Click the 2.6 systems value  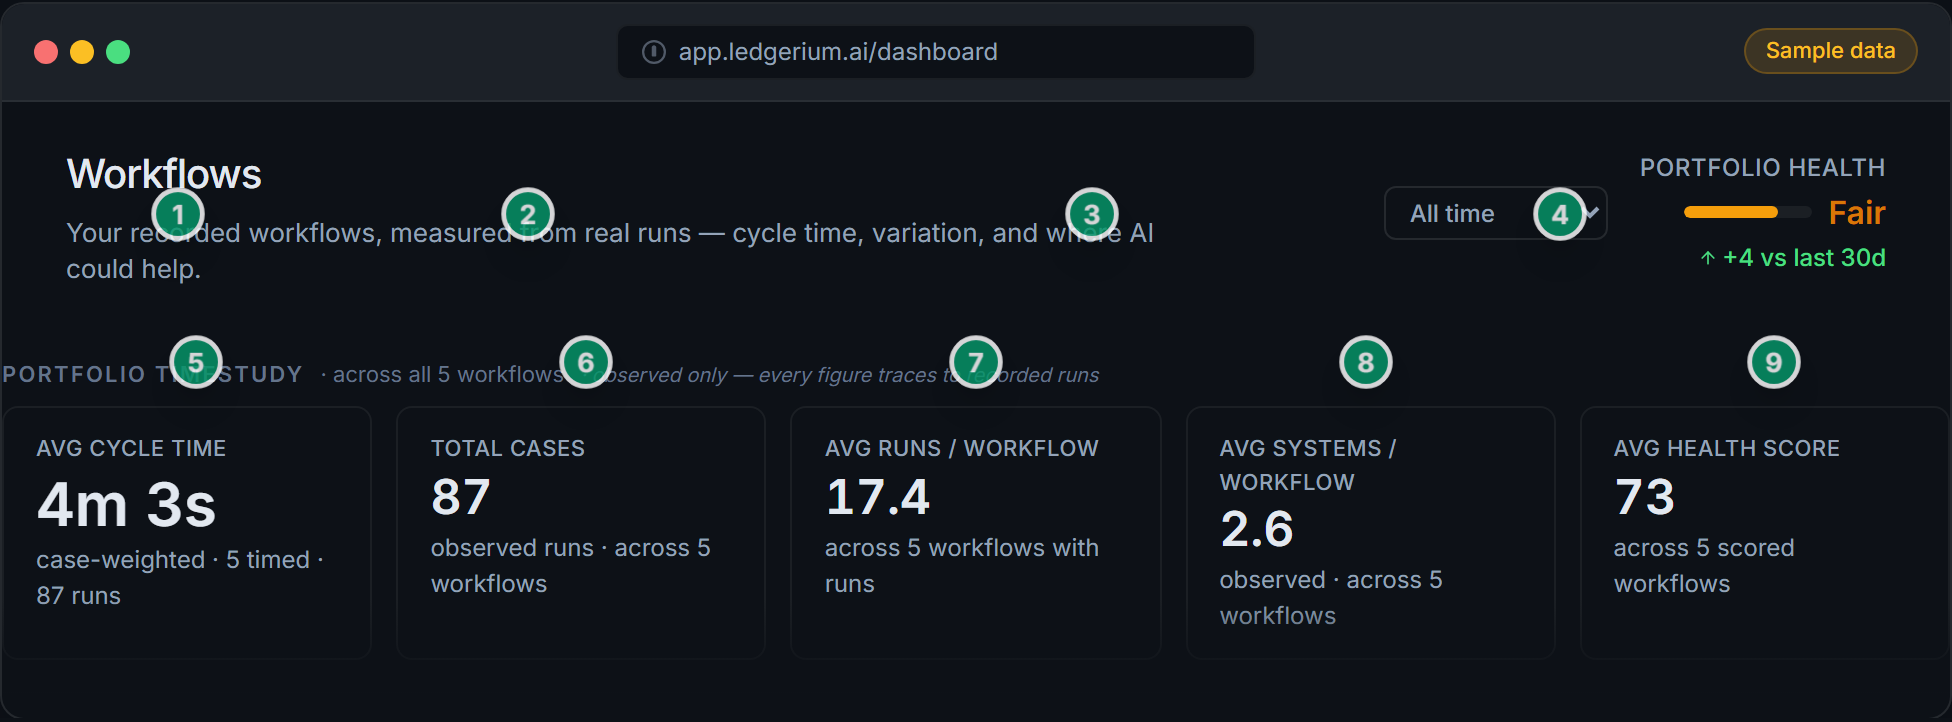(x=1257, y=529)
